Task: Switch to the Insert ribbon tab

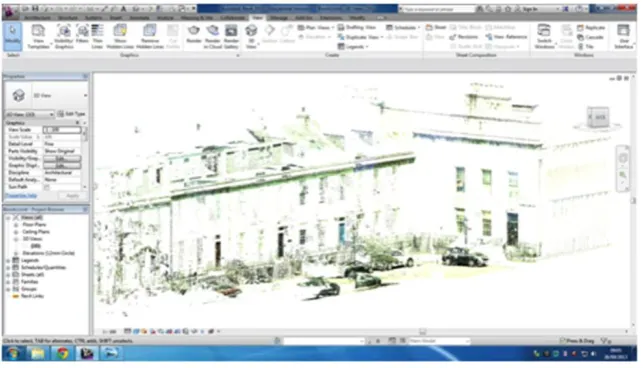Action: (x=116, y=18)
